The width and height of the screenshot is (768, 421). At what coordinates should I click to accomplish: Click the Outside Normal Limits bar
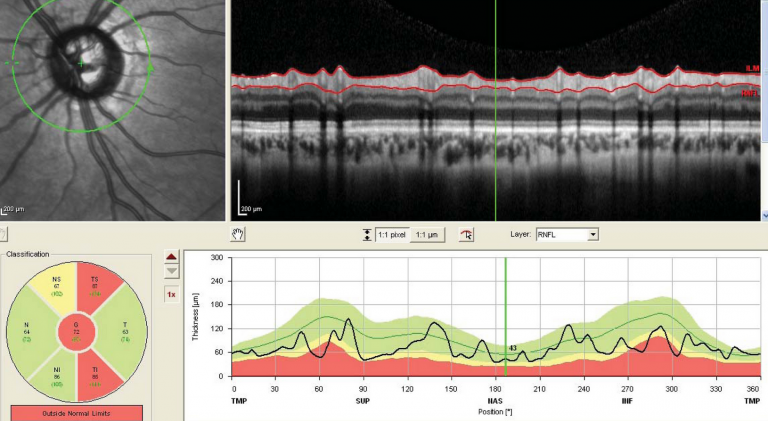pyautogui.click(x=77, y=412)
